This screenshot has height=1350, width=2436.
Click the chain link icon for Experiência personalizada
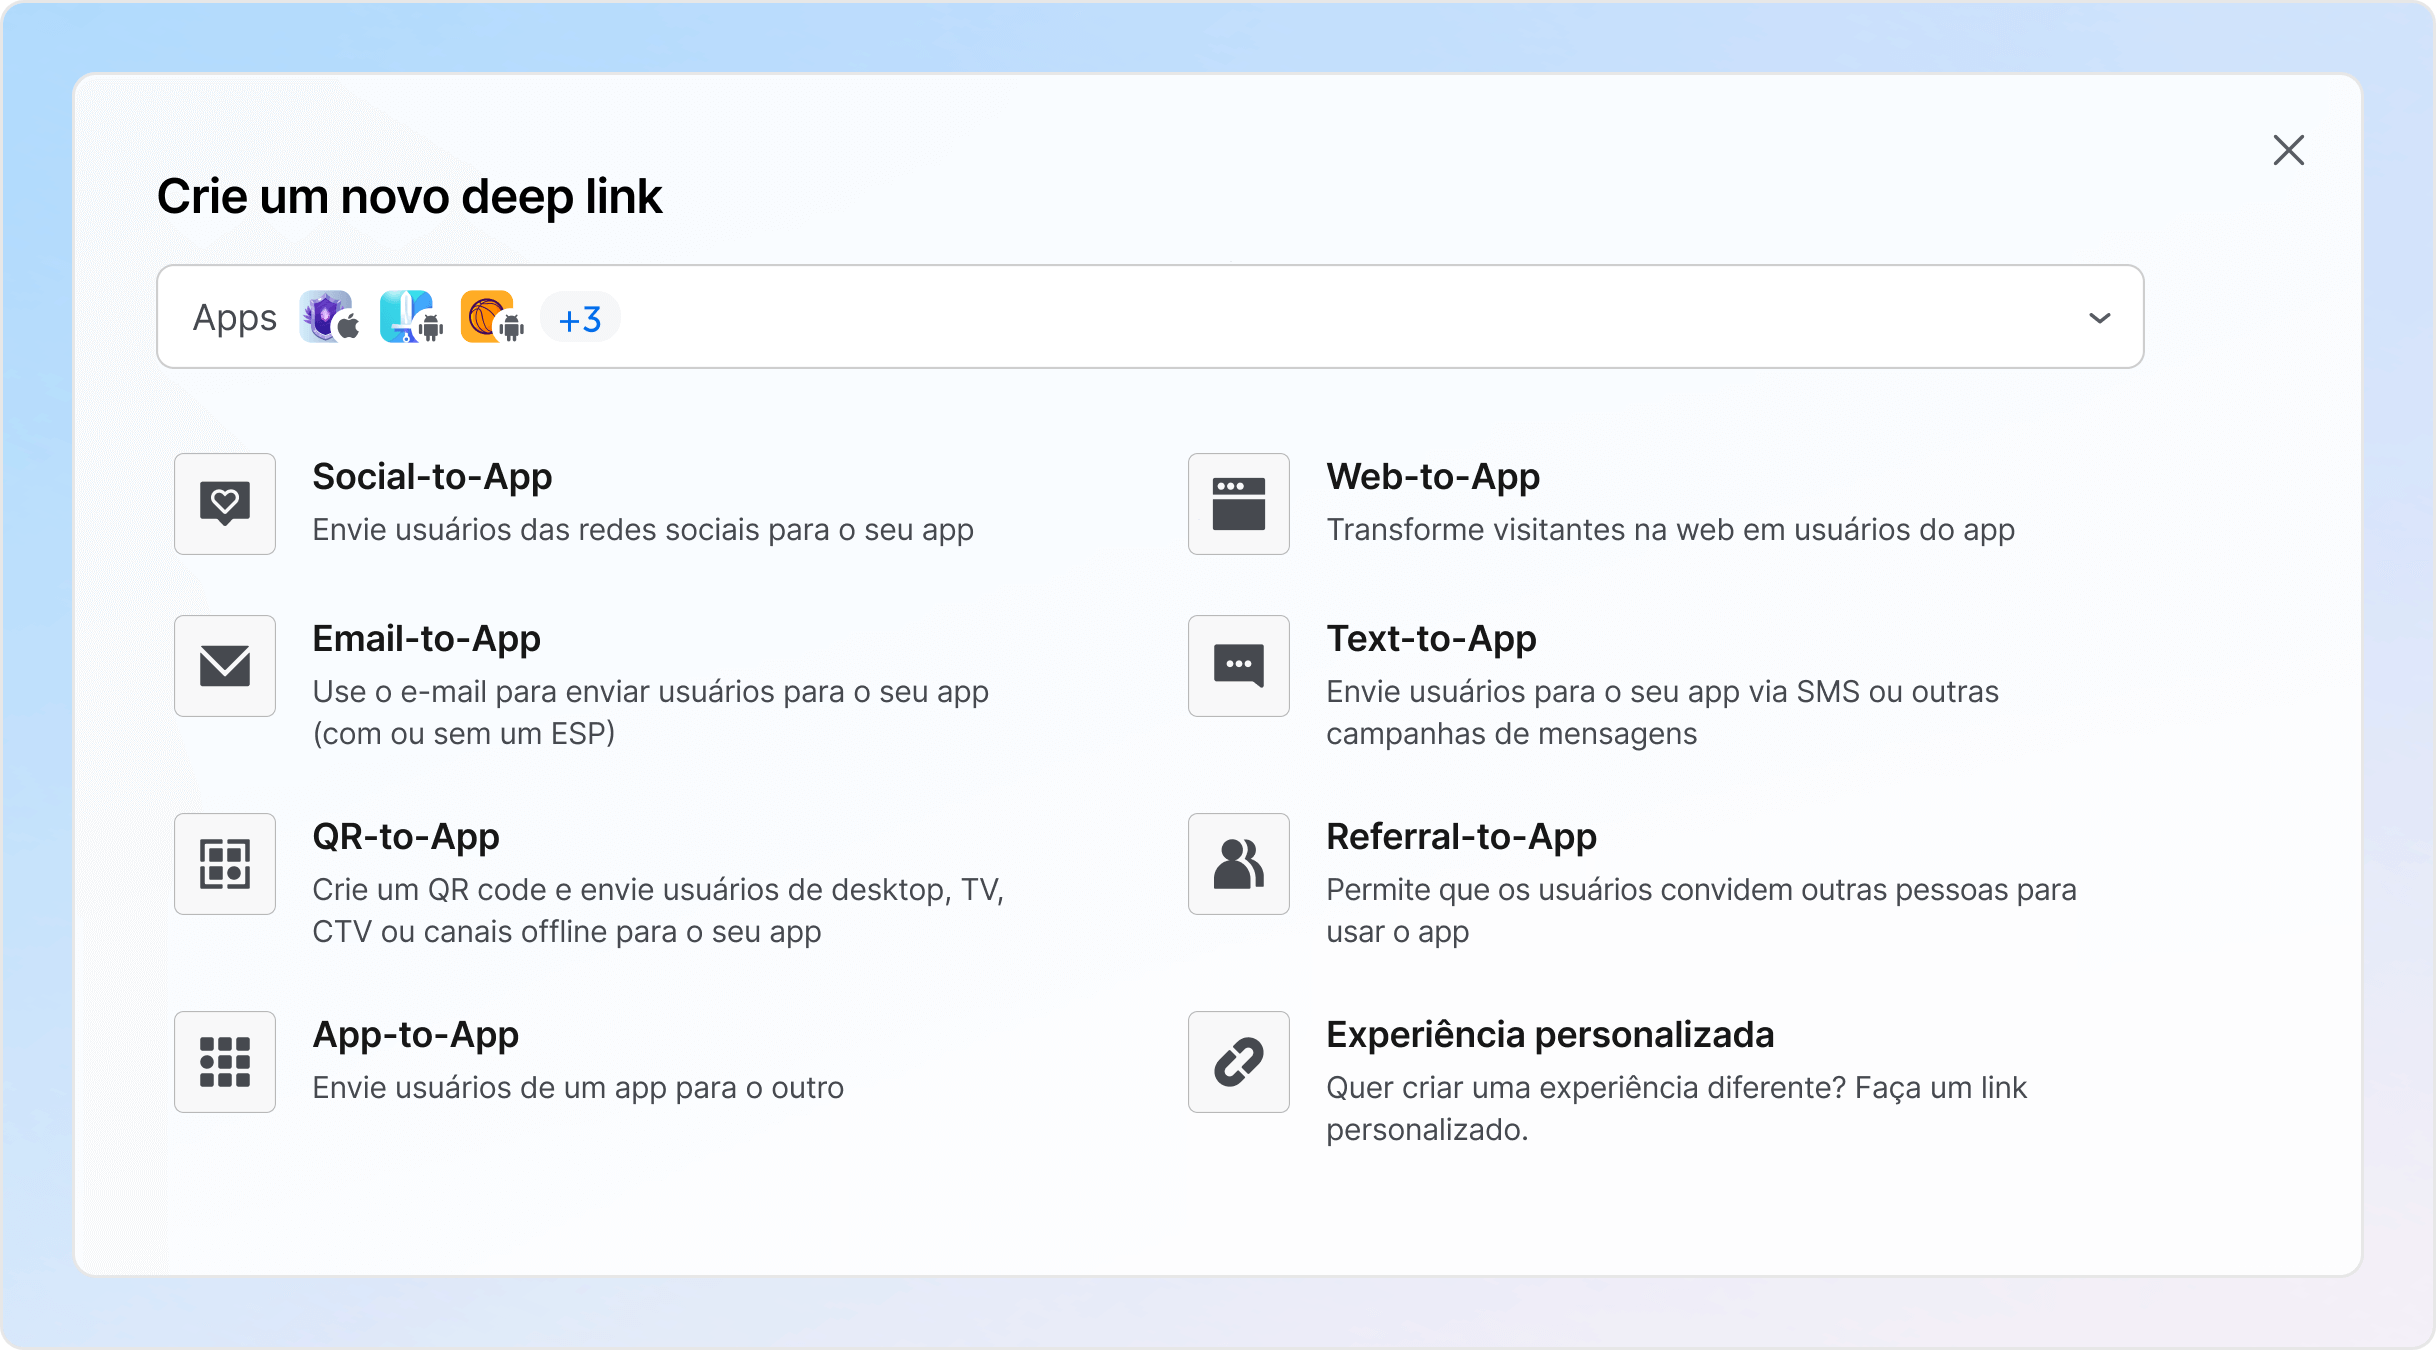[x=1238, y=1062]
